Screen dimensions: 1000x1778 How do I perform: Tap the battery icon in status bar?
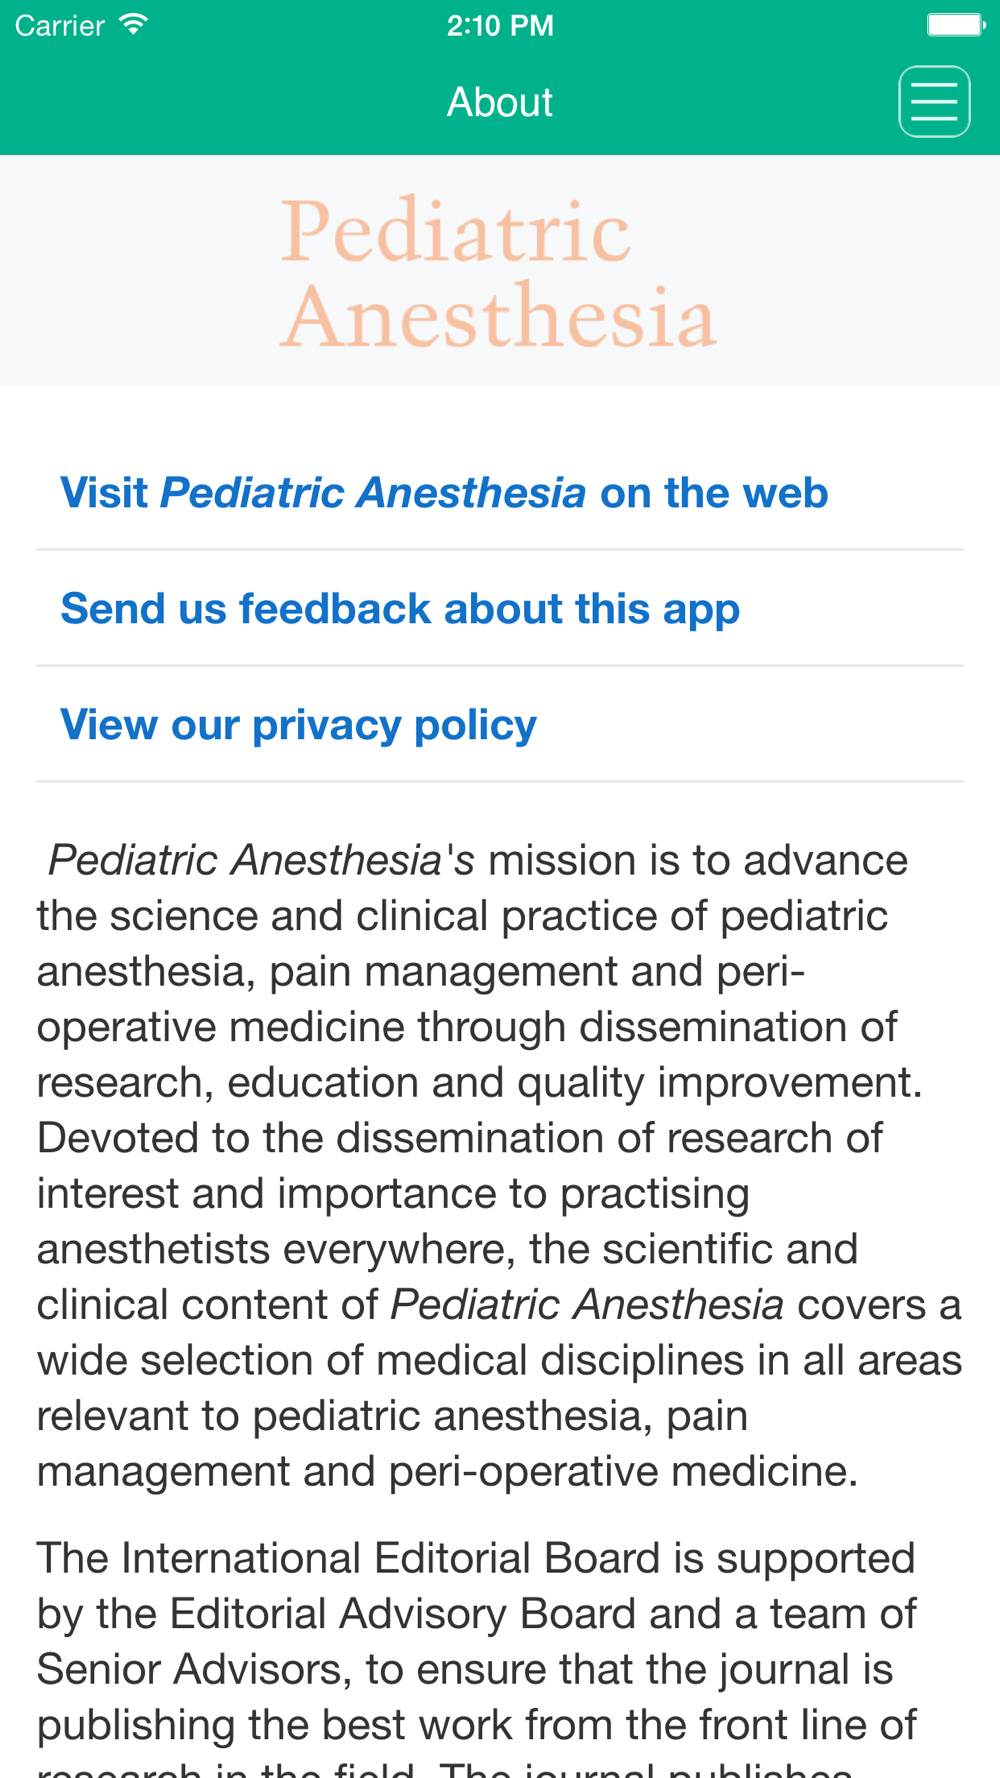[x=955, y=25]
